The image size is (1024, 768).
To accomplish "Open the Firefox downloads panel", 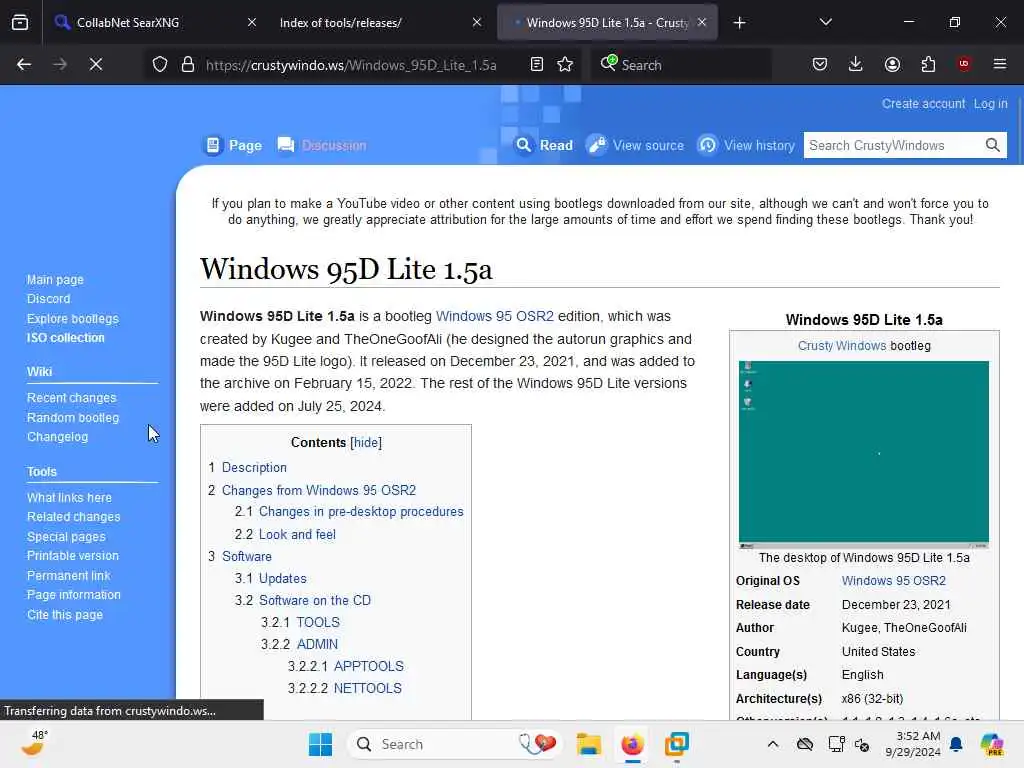I will (856, 64).
